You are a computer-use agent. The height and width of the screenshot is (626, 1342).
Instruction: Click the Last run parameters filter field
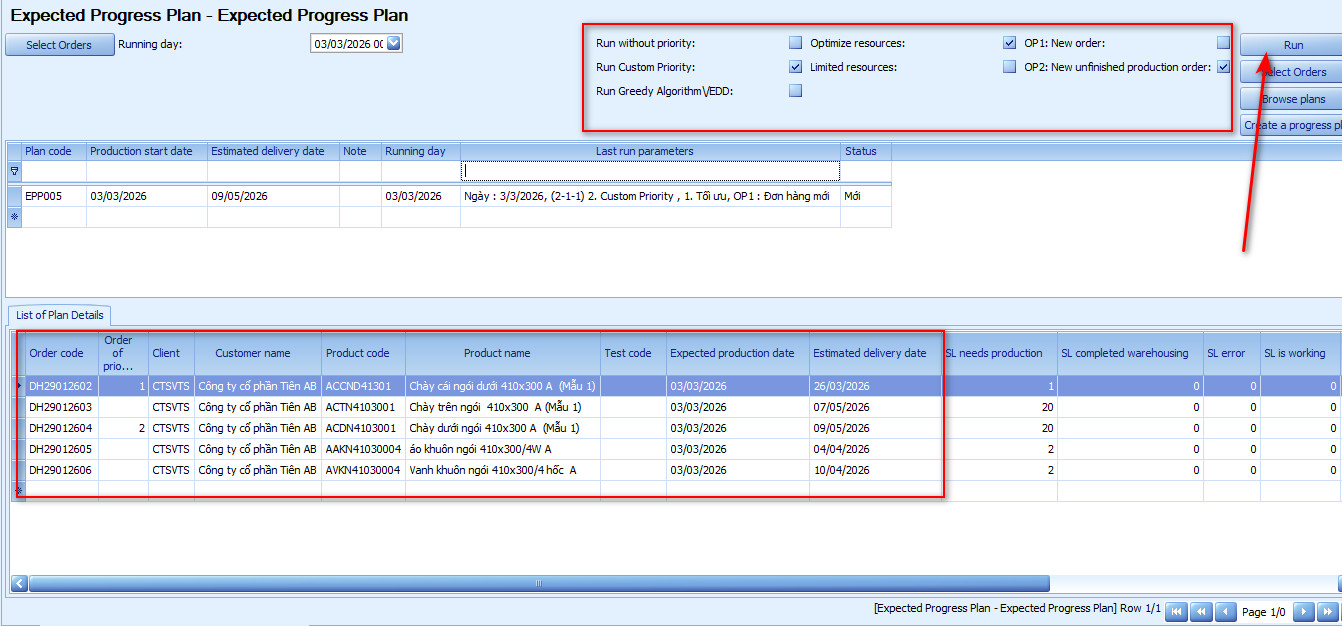(650, 171)
